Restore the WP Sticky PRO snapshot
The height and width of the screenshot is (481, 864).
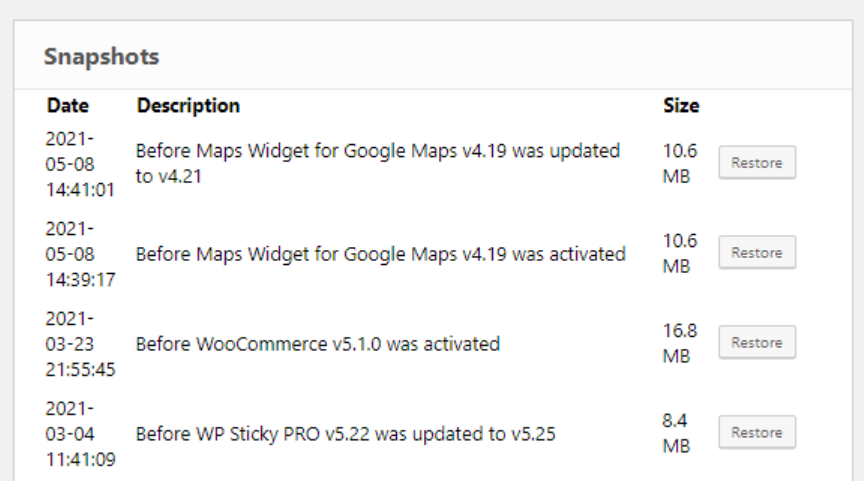[757, 433]
